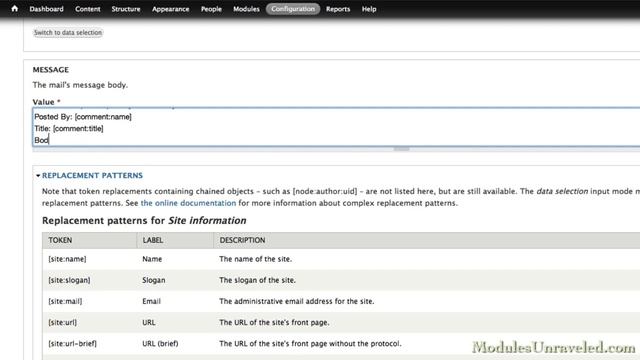The width and height of the screenshot is (640, 360).
Task: Focus the message Value text area
Action: (x=336, y=127)
